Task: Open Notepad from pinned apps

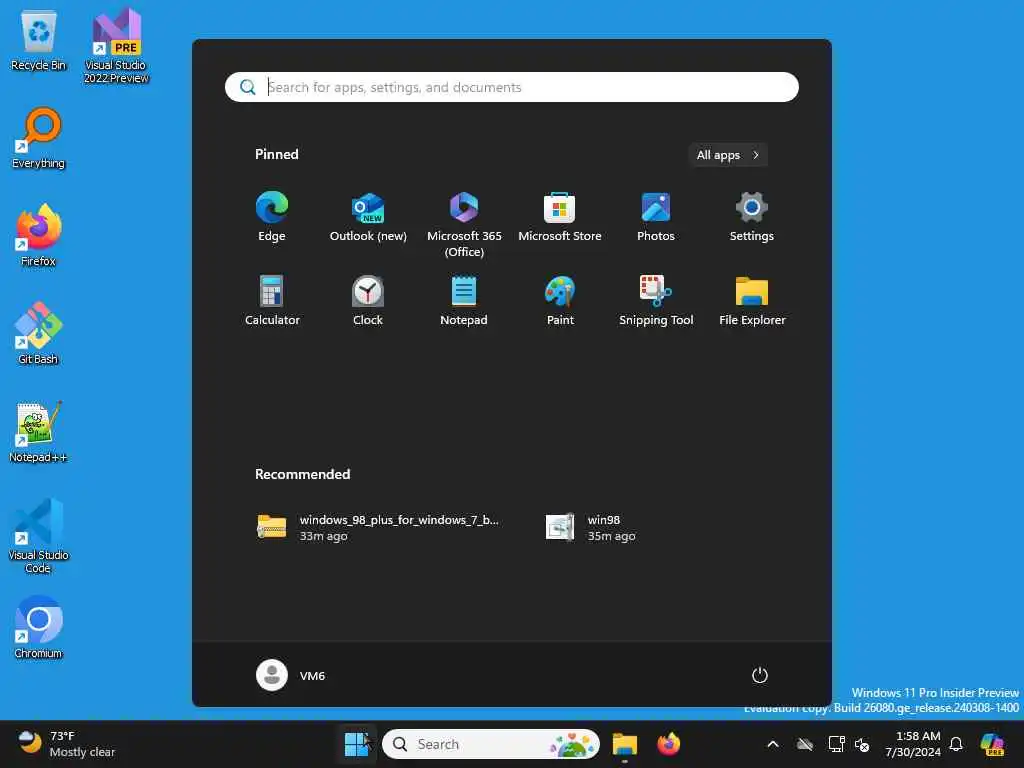Action: coord(464,301)
